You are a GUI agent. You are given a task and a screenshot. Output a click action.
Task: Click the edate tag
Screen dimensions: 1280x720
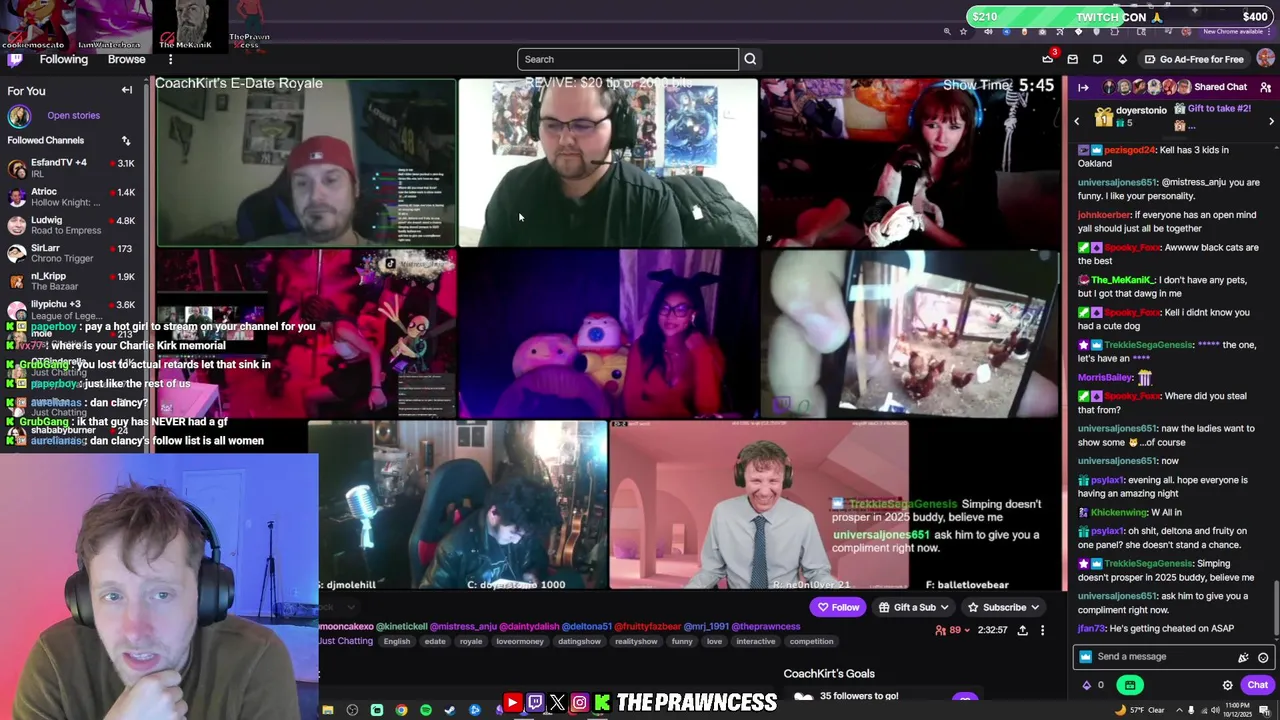(x=435, y=641)
